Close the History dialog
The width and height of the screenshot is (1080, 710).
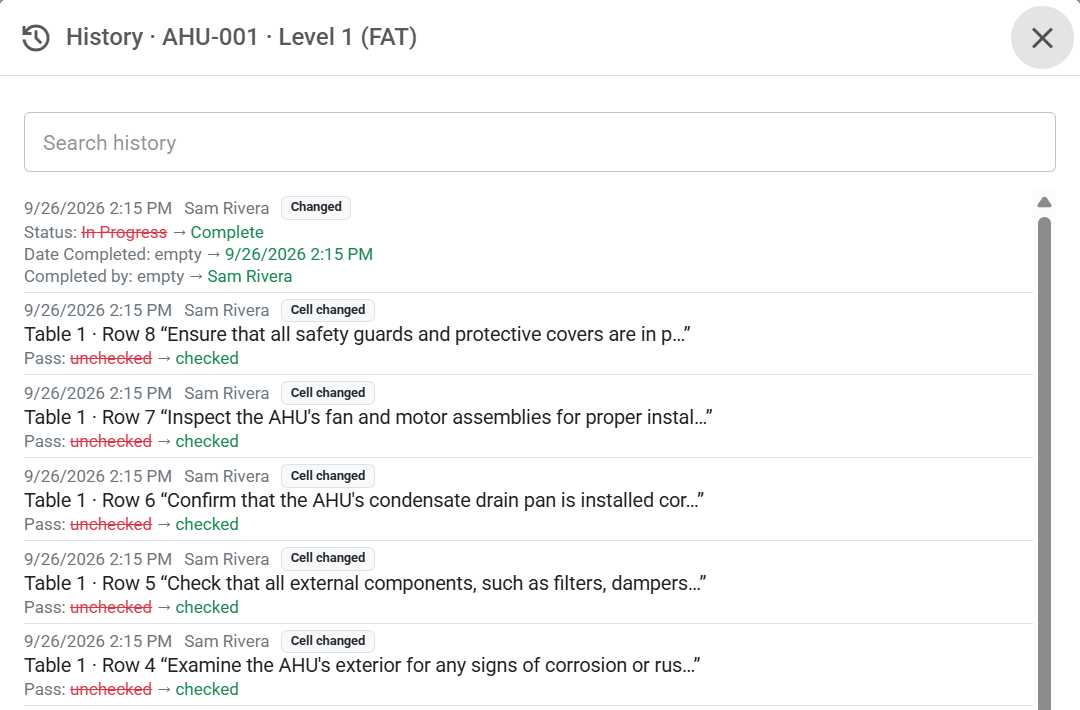coord(1042,38)
